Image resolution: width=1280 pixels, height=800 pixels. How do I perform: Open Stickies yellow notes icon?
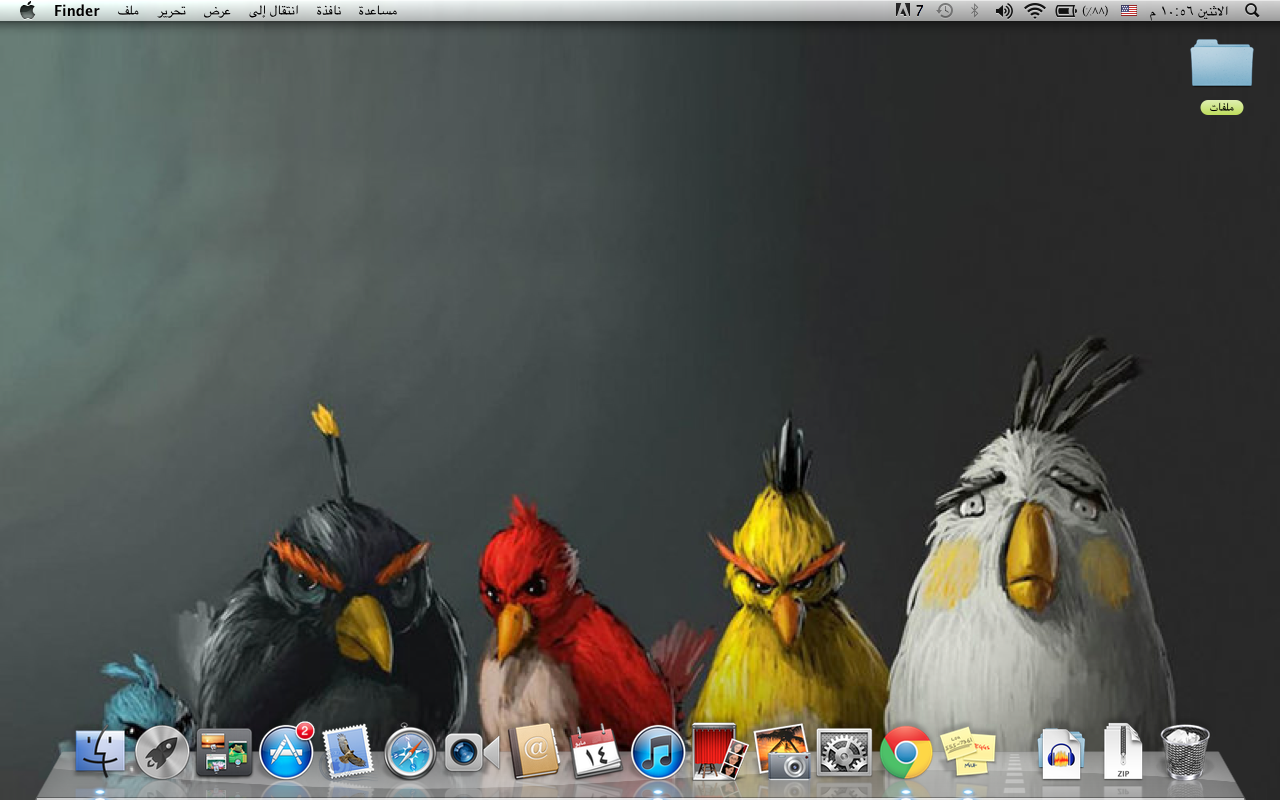968,752
